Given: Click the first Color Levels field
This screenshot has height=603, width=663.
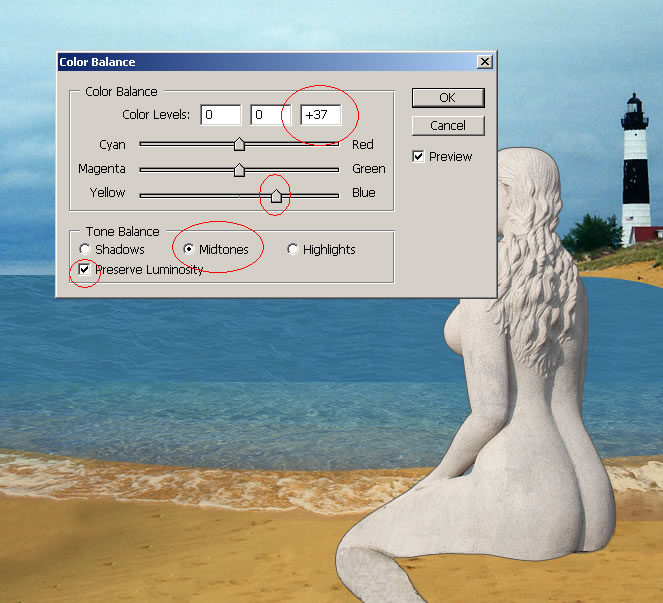Looking at the screenshot, I should click(x=221, y=115).
